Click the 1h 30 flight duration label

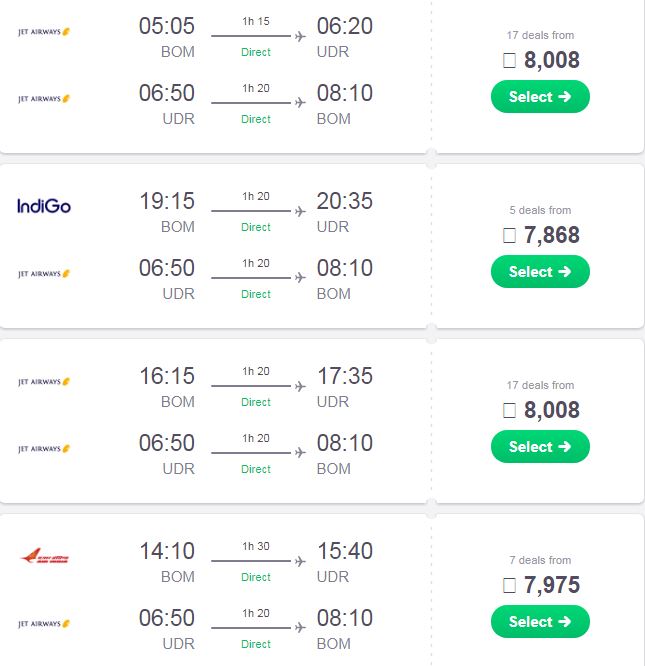[256, 546]
